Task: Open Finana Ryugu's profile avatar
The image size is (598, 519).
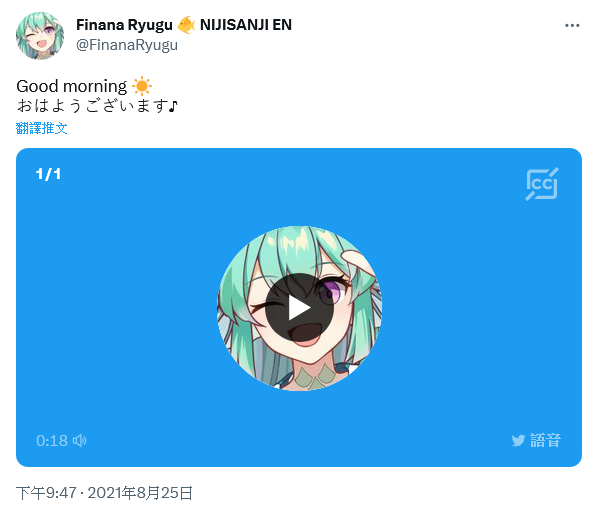Action: point(40,36)
